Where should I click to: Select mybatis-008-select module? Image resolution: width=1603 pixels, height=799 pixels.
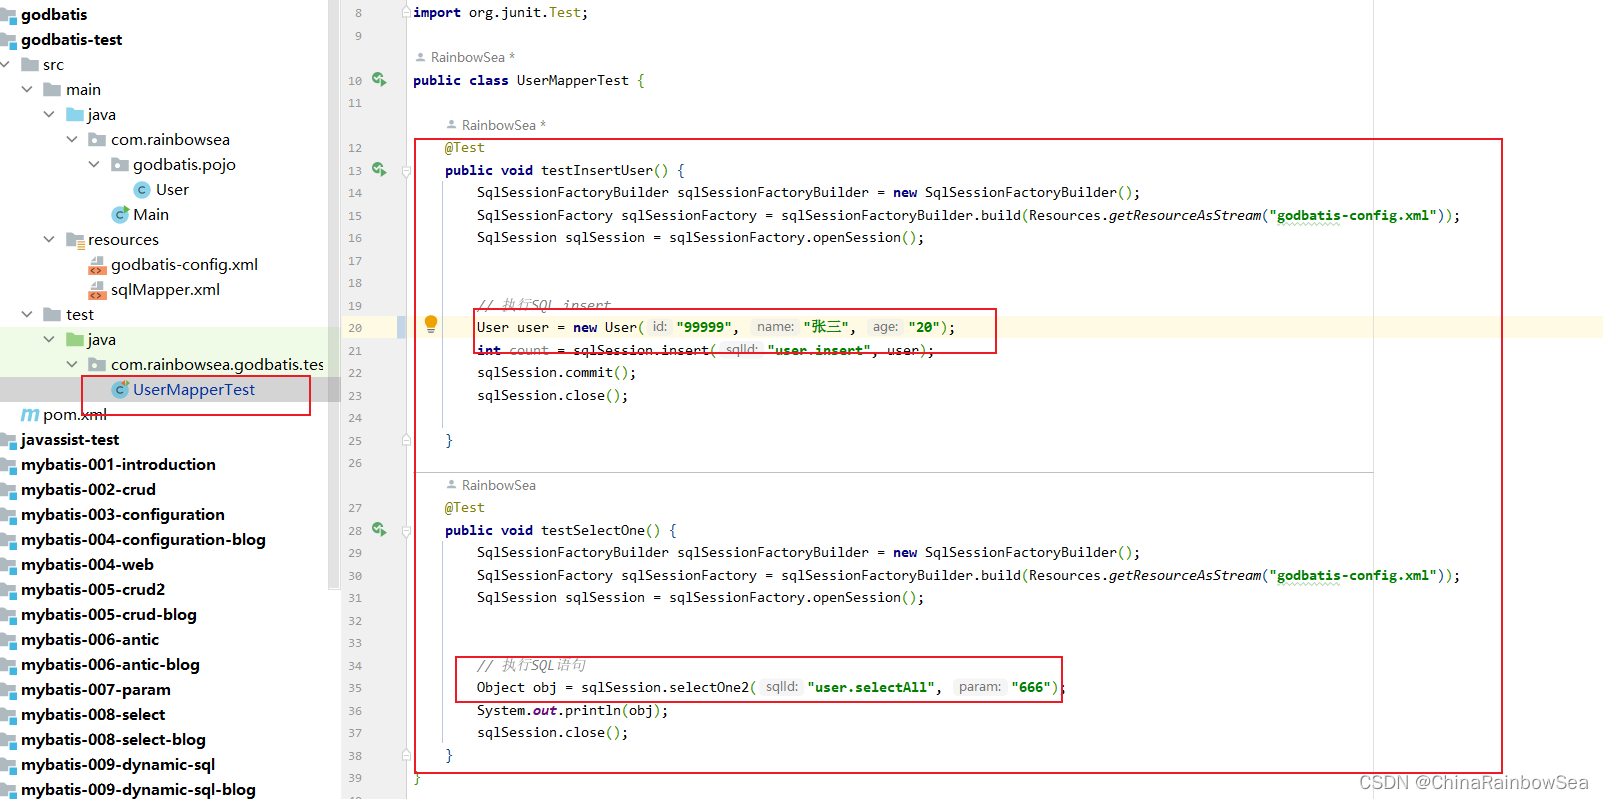point(93,715)
